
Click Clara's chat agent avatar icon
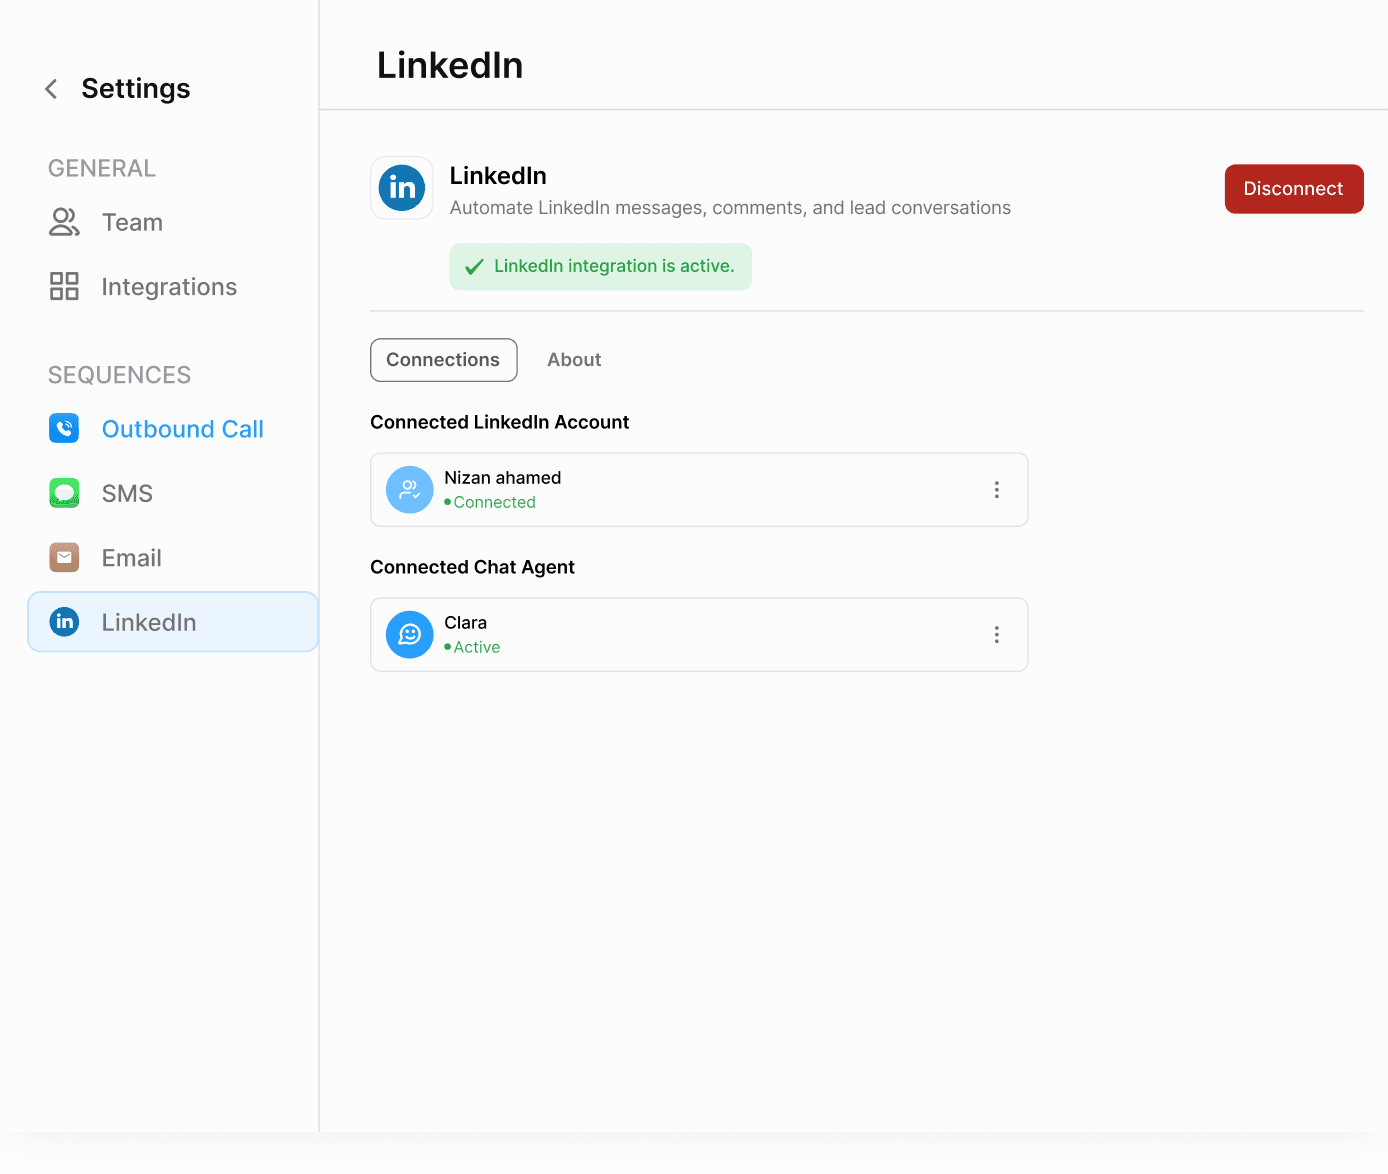[x=410, y=635]
